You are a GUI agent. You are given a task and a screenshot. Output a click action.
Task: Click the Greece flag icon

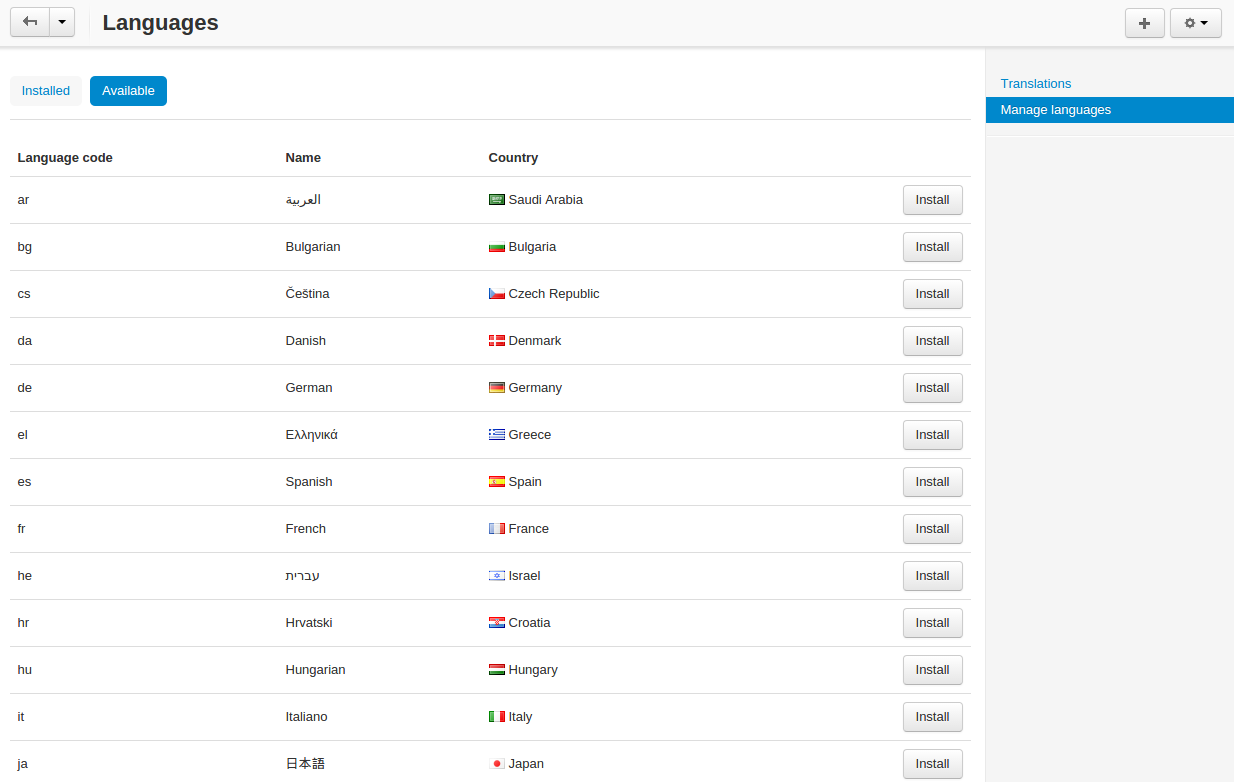click(x=497, y=435)
